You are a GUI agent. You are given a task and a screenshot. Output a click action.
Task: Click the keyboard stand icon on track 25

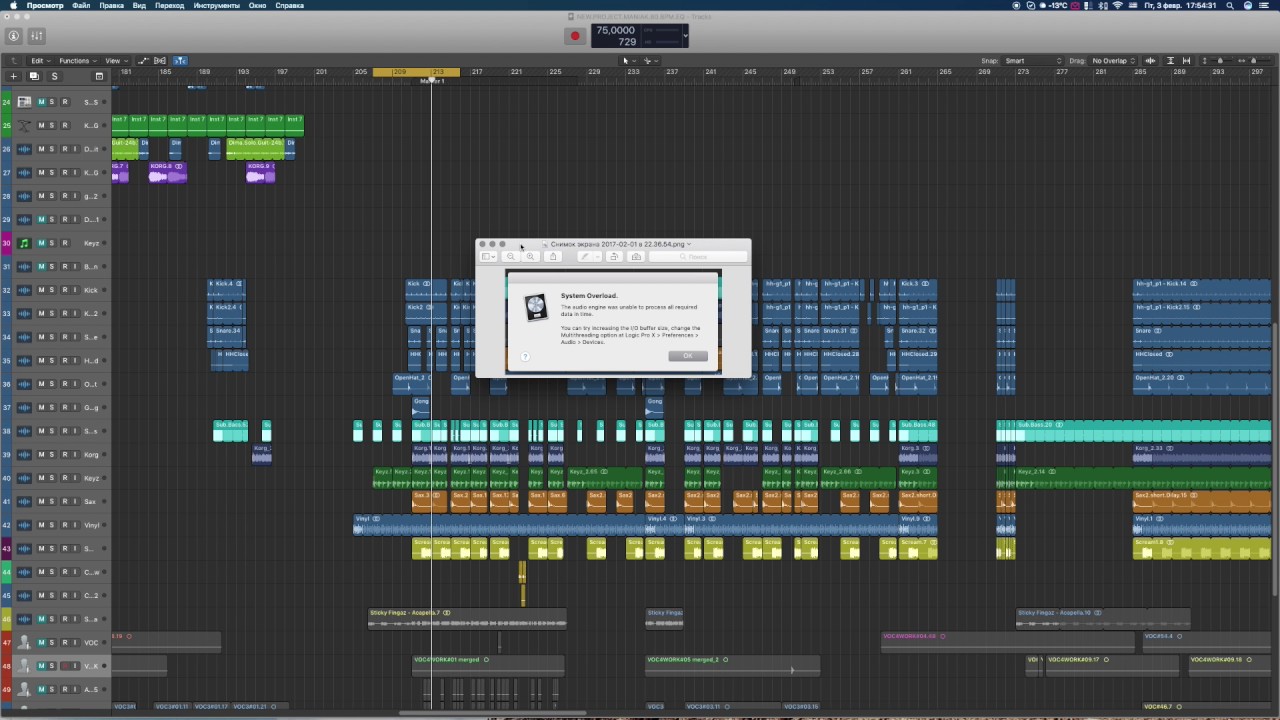tap(24, 126)
